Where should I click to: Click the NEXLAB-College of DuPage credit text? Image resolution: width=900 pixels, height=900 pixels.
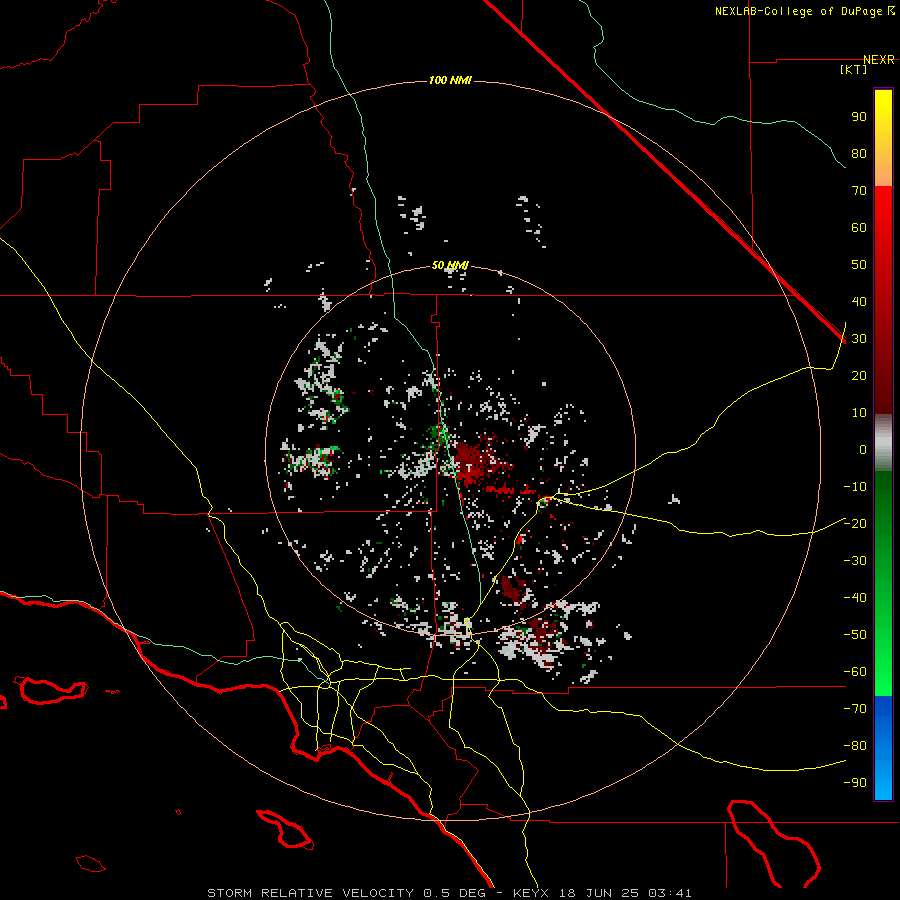[x=804, y=11]
